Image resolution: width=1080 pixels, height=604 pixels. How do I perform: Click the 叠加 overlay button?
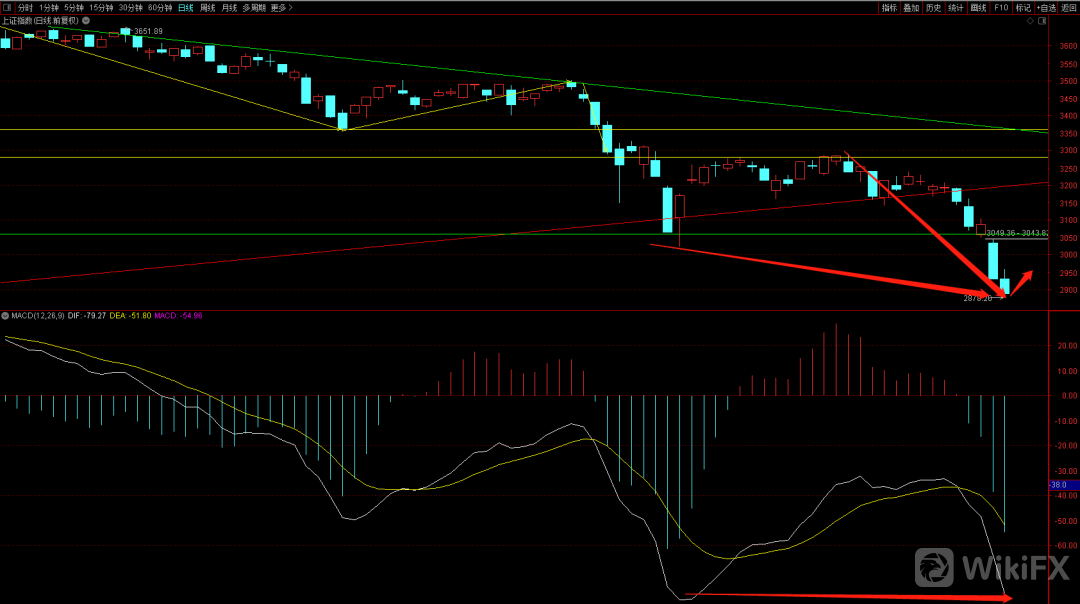coord(911,7)
